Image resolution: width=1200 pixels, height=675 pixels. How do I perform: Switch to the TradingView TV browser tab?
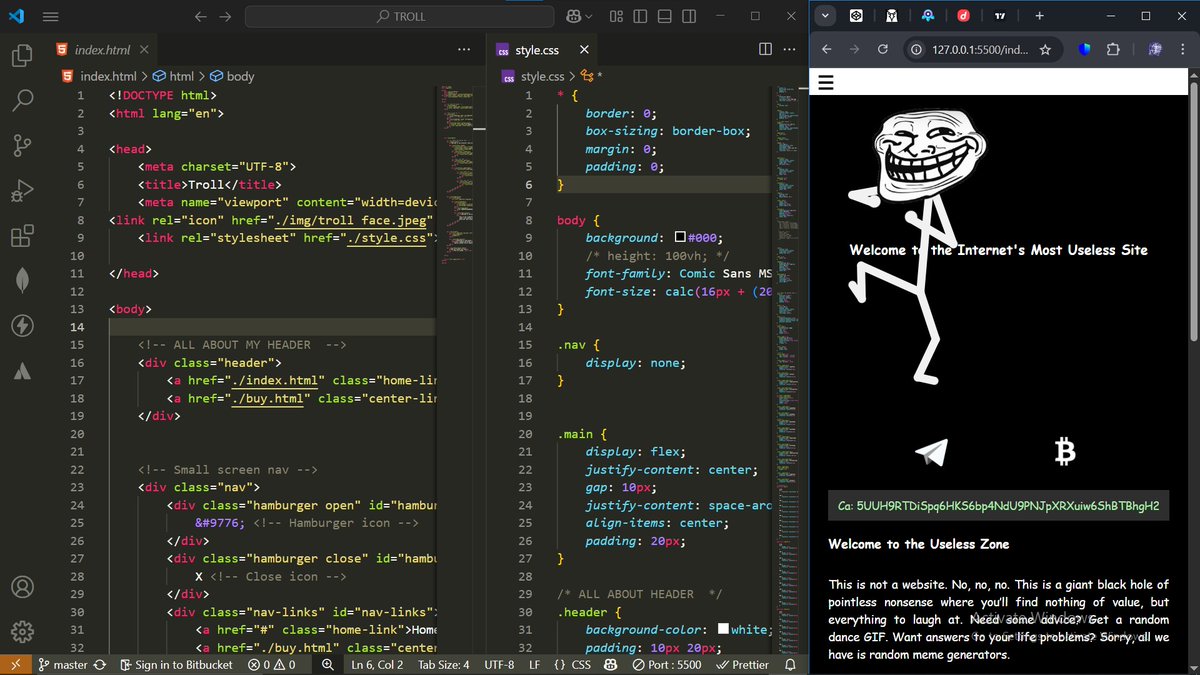[1000, 16]
